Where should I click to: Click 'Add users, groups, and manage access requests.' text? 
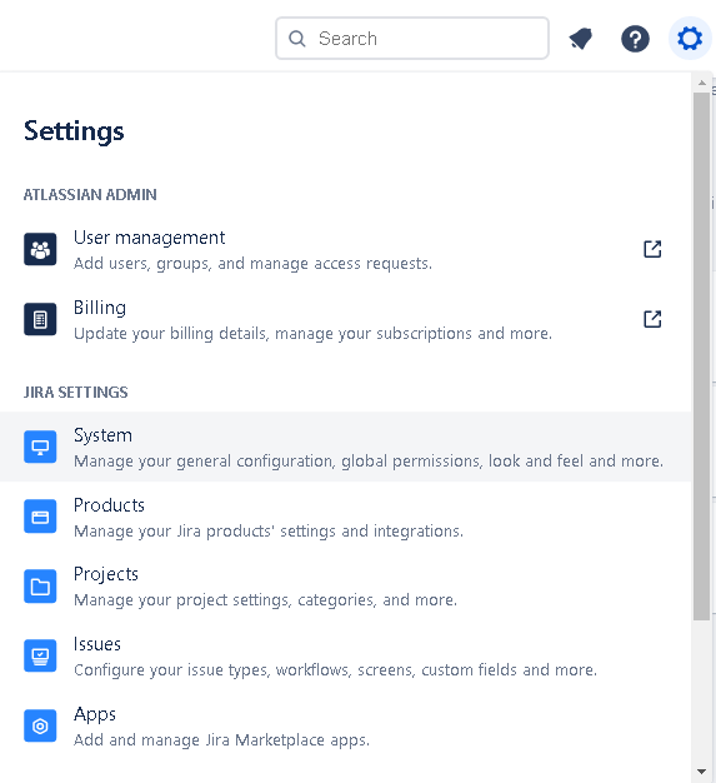point(253,264)
